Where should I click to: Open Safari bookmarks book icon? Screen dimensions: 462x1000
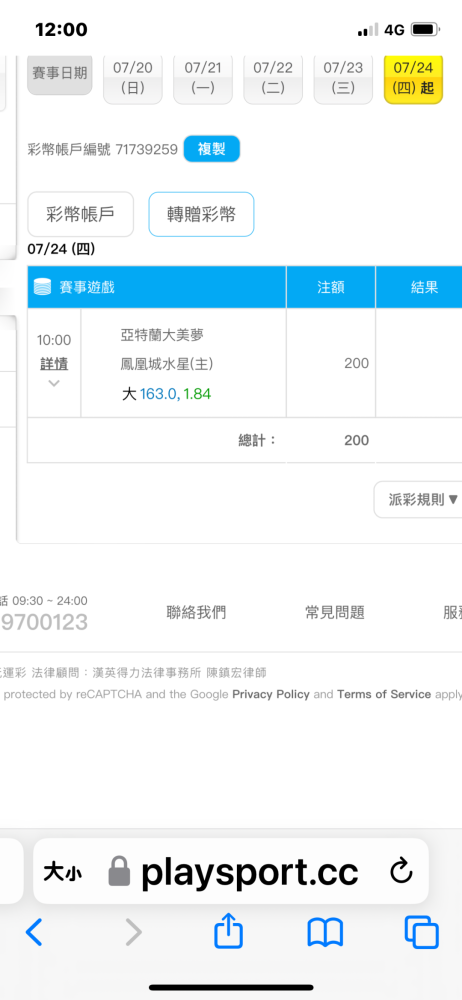pos(325,933)
